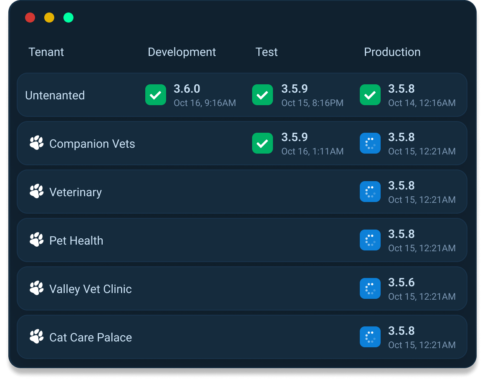The width and height of the screenshot is (490, 384).
Task: Click Valley Vet Clinic deploying spinner icon
Action: (370, 288)
